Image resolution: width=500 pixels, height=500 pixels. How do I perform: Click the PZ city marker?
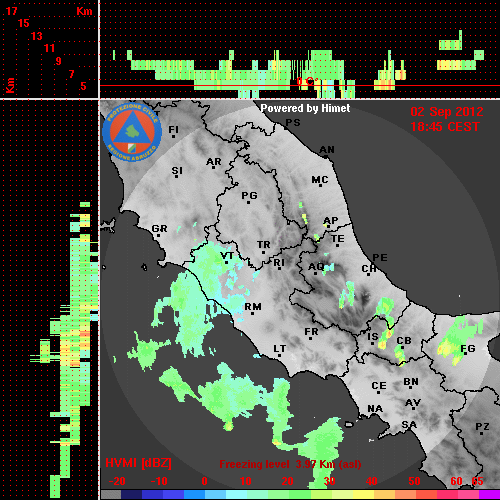click(x=482, y=433)
